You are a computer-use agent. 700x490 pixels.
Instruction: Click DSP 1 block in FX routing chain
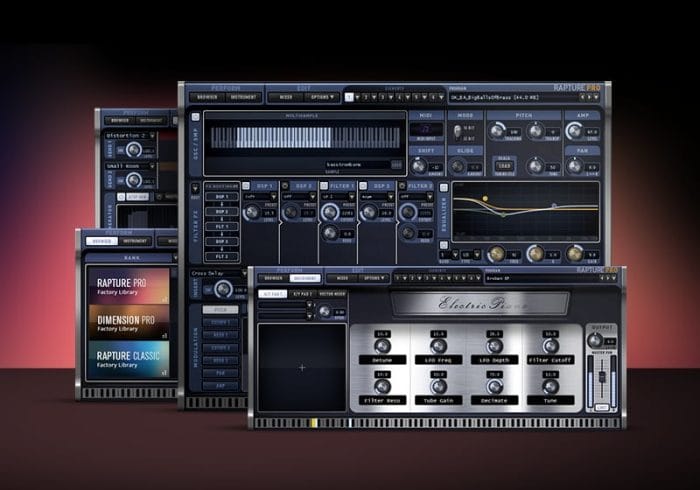click(x=222, y=196)
